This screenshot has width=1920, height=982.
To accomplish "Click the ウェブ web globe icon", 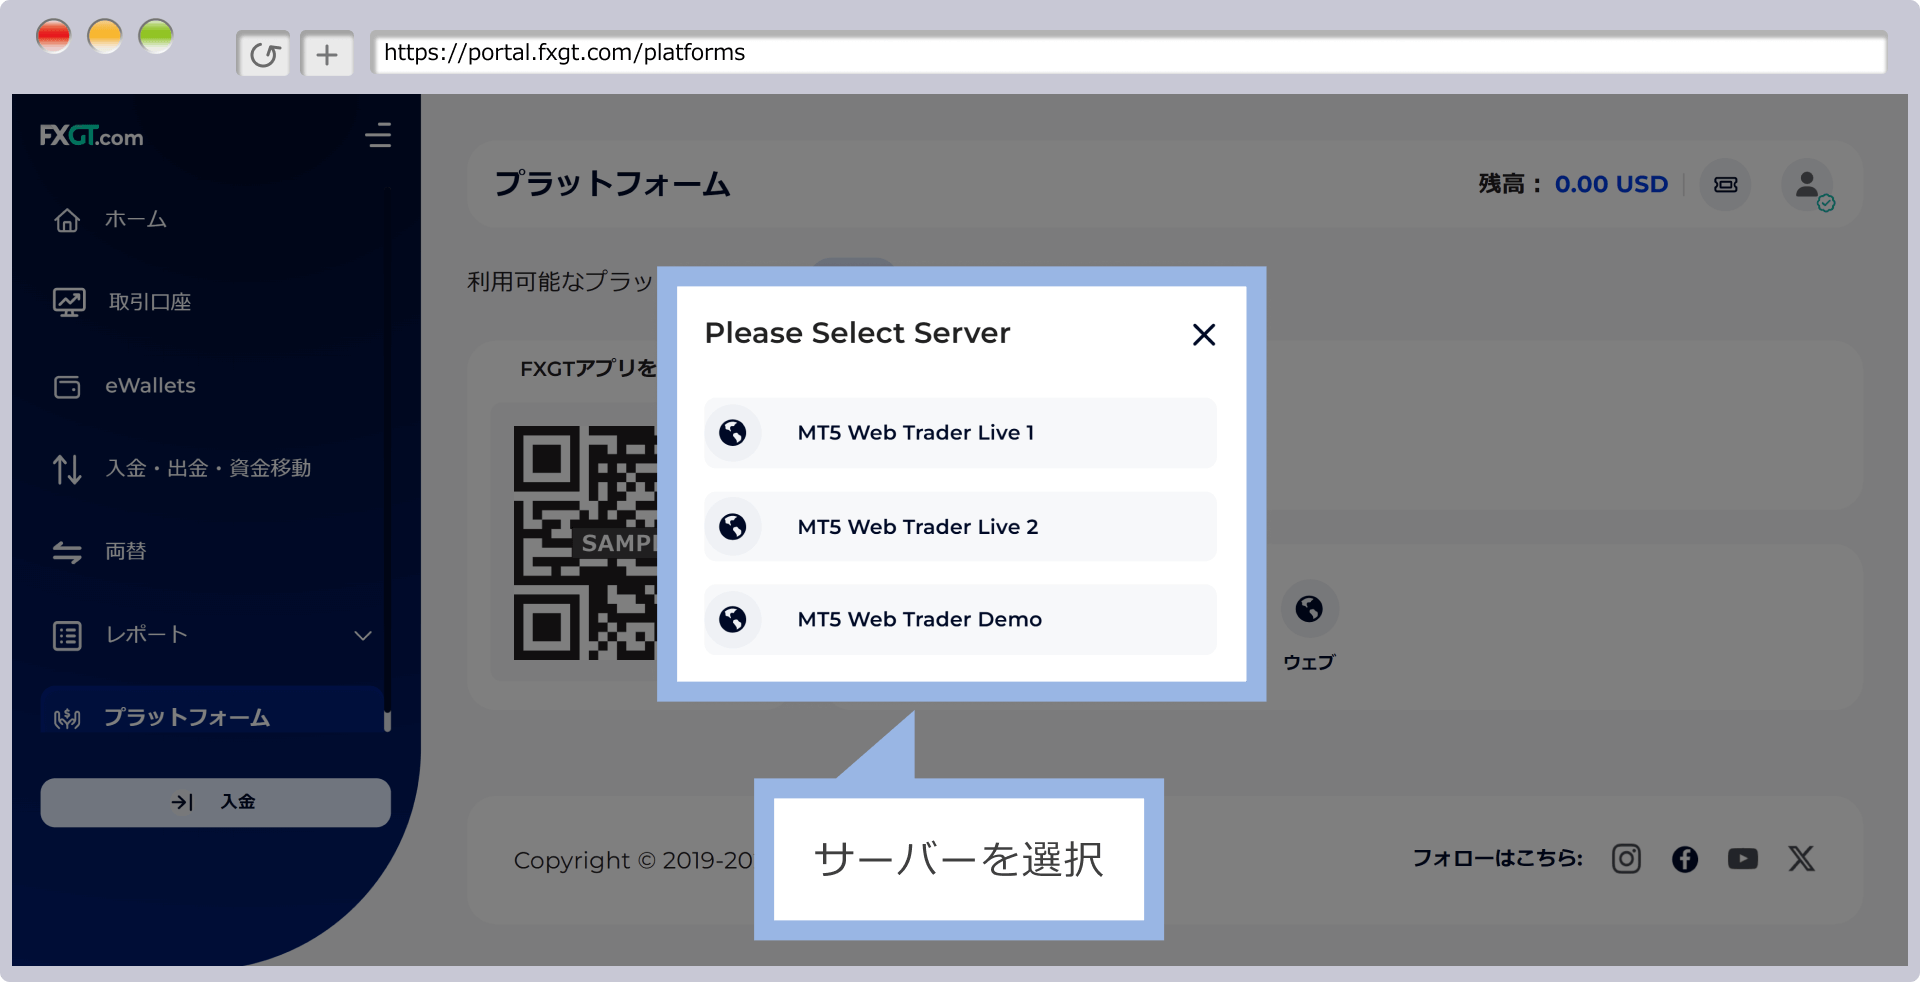I will tap(1309, 608).
